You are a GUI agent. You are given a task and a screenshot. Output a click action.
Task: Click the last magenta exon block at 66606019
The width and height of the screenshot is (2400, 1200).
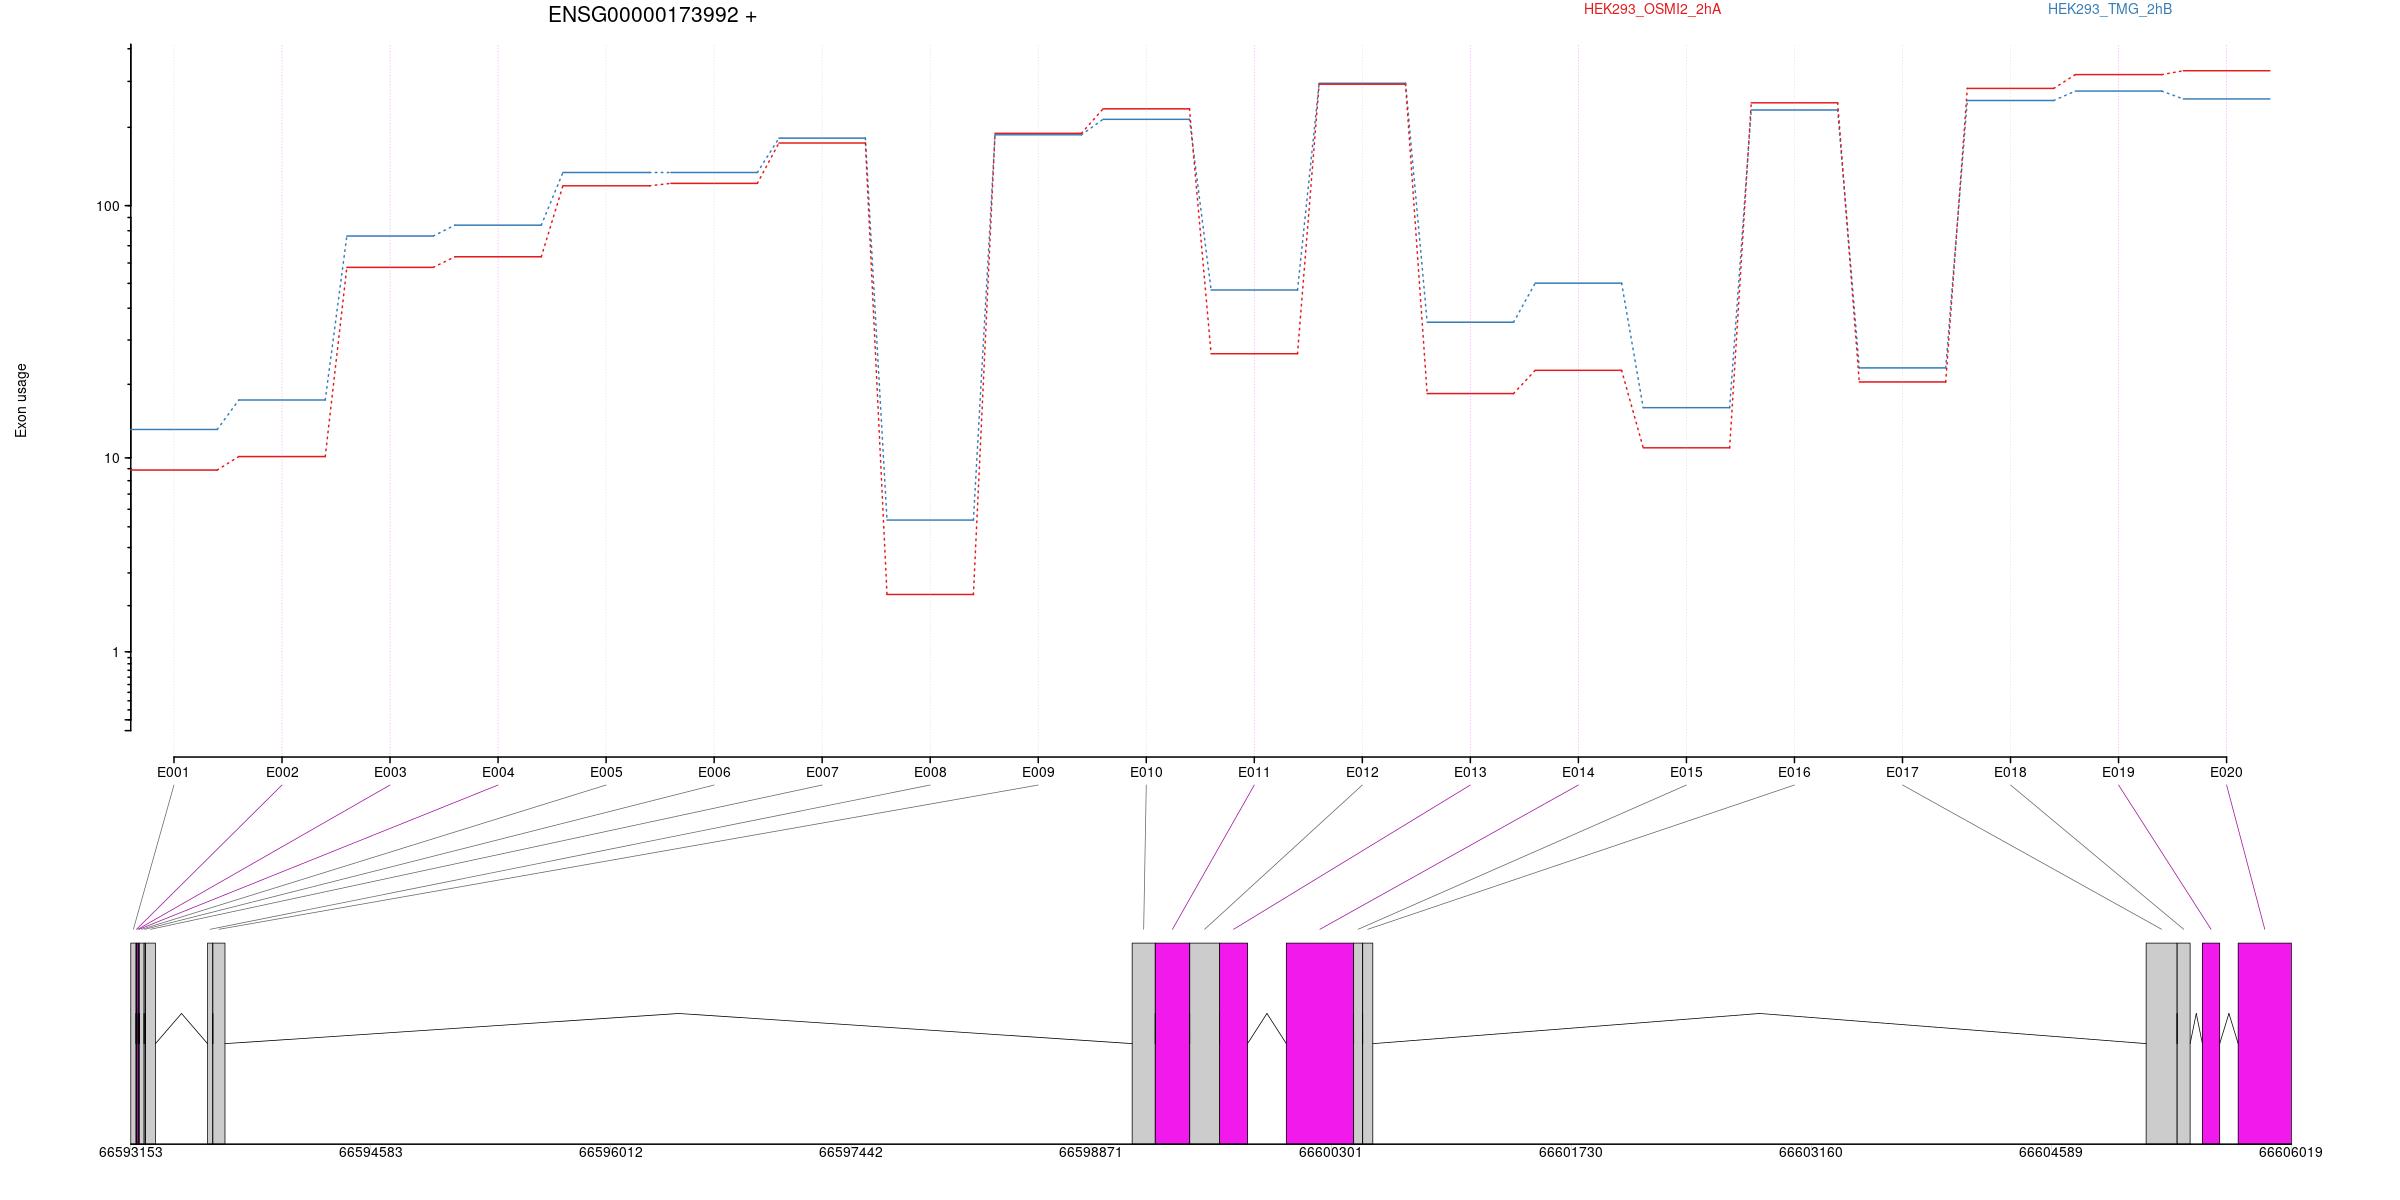click(x=2264, y=1043)
